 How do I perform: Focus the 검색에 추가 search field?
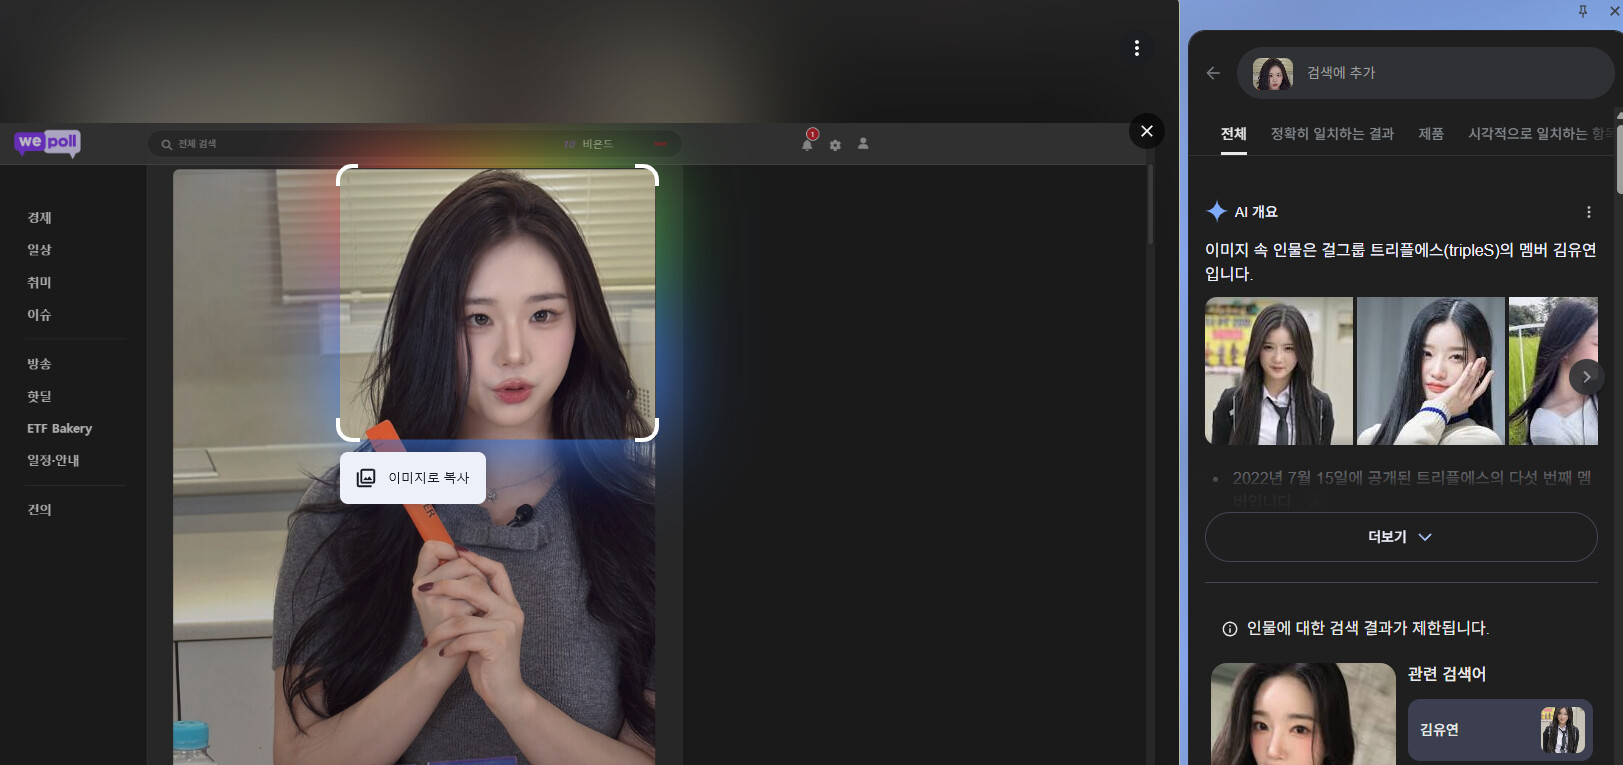(x=1426, y=73)
